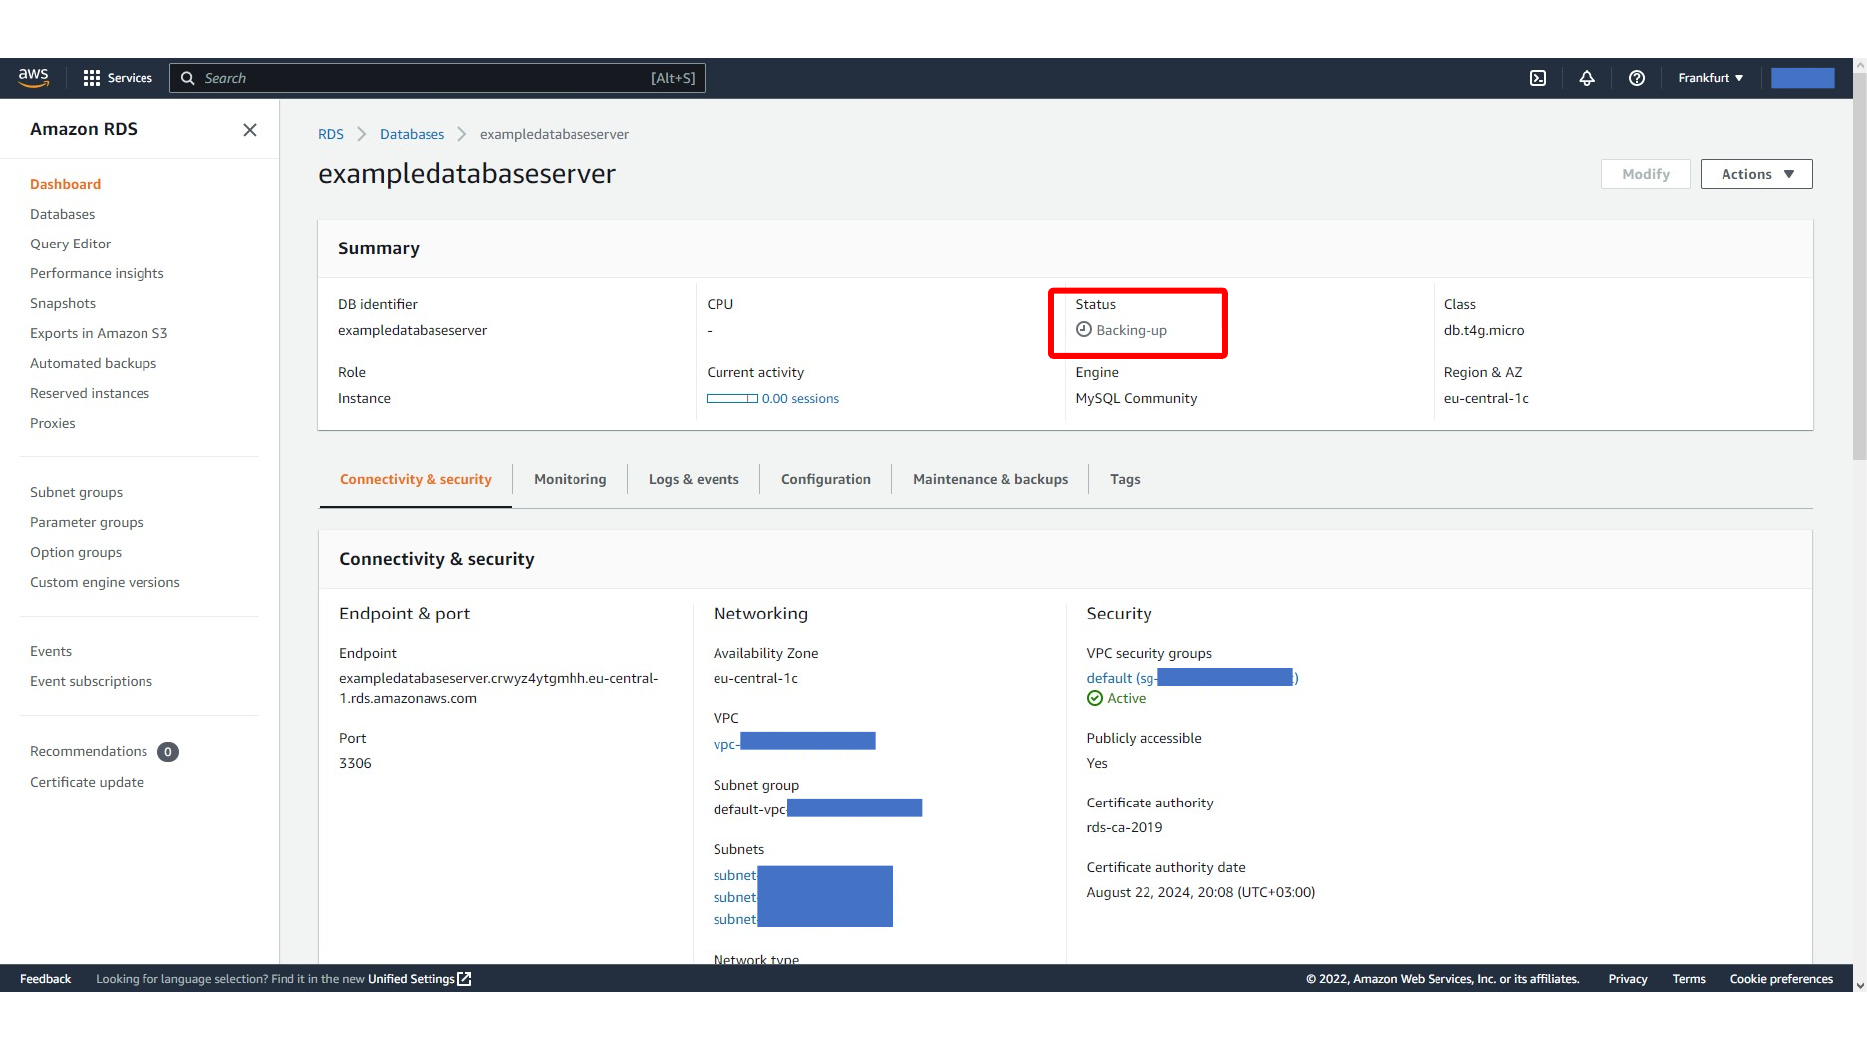Open the account name menu

pyautogui.click(x=1802, y=78)
